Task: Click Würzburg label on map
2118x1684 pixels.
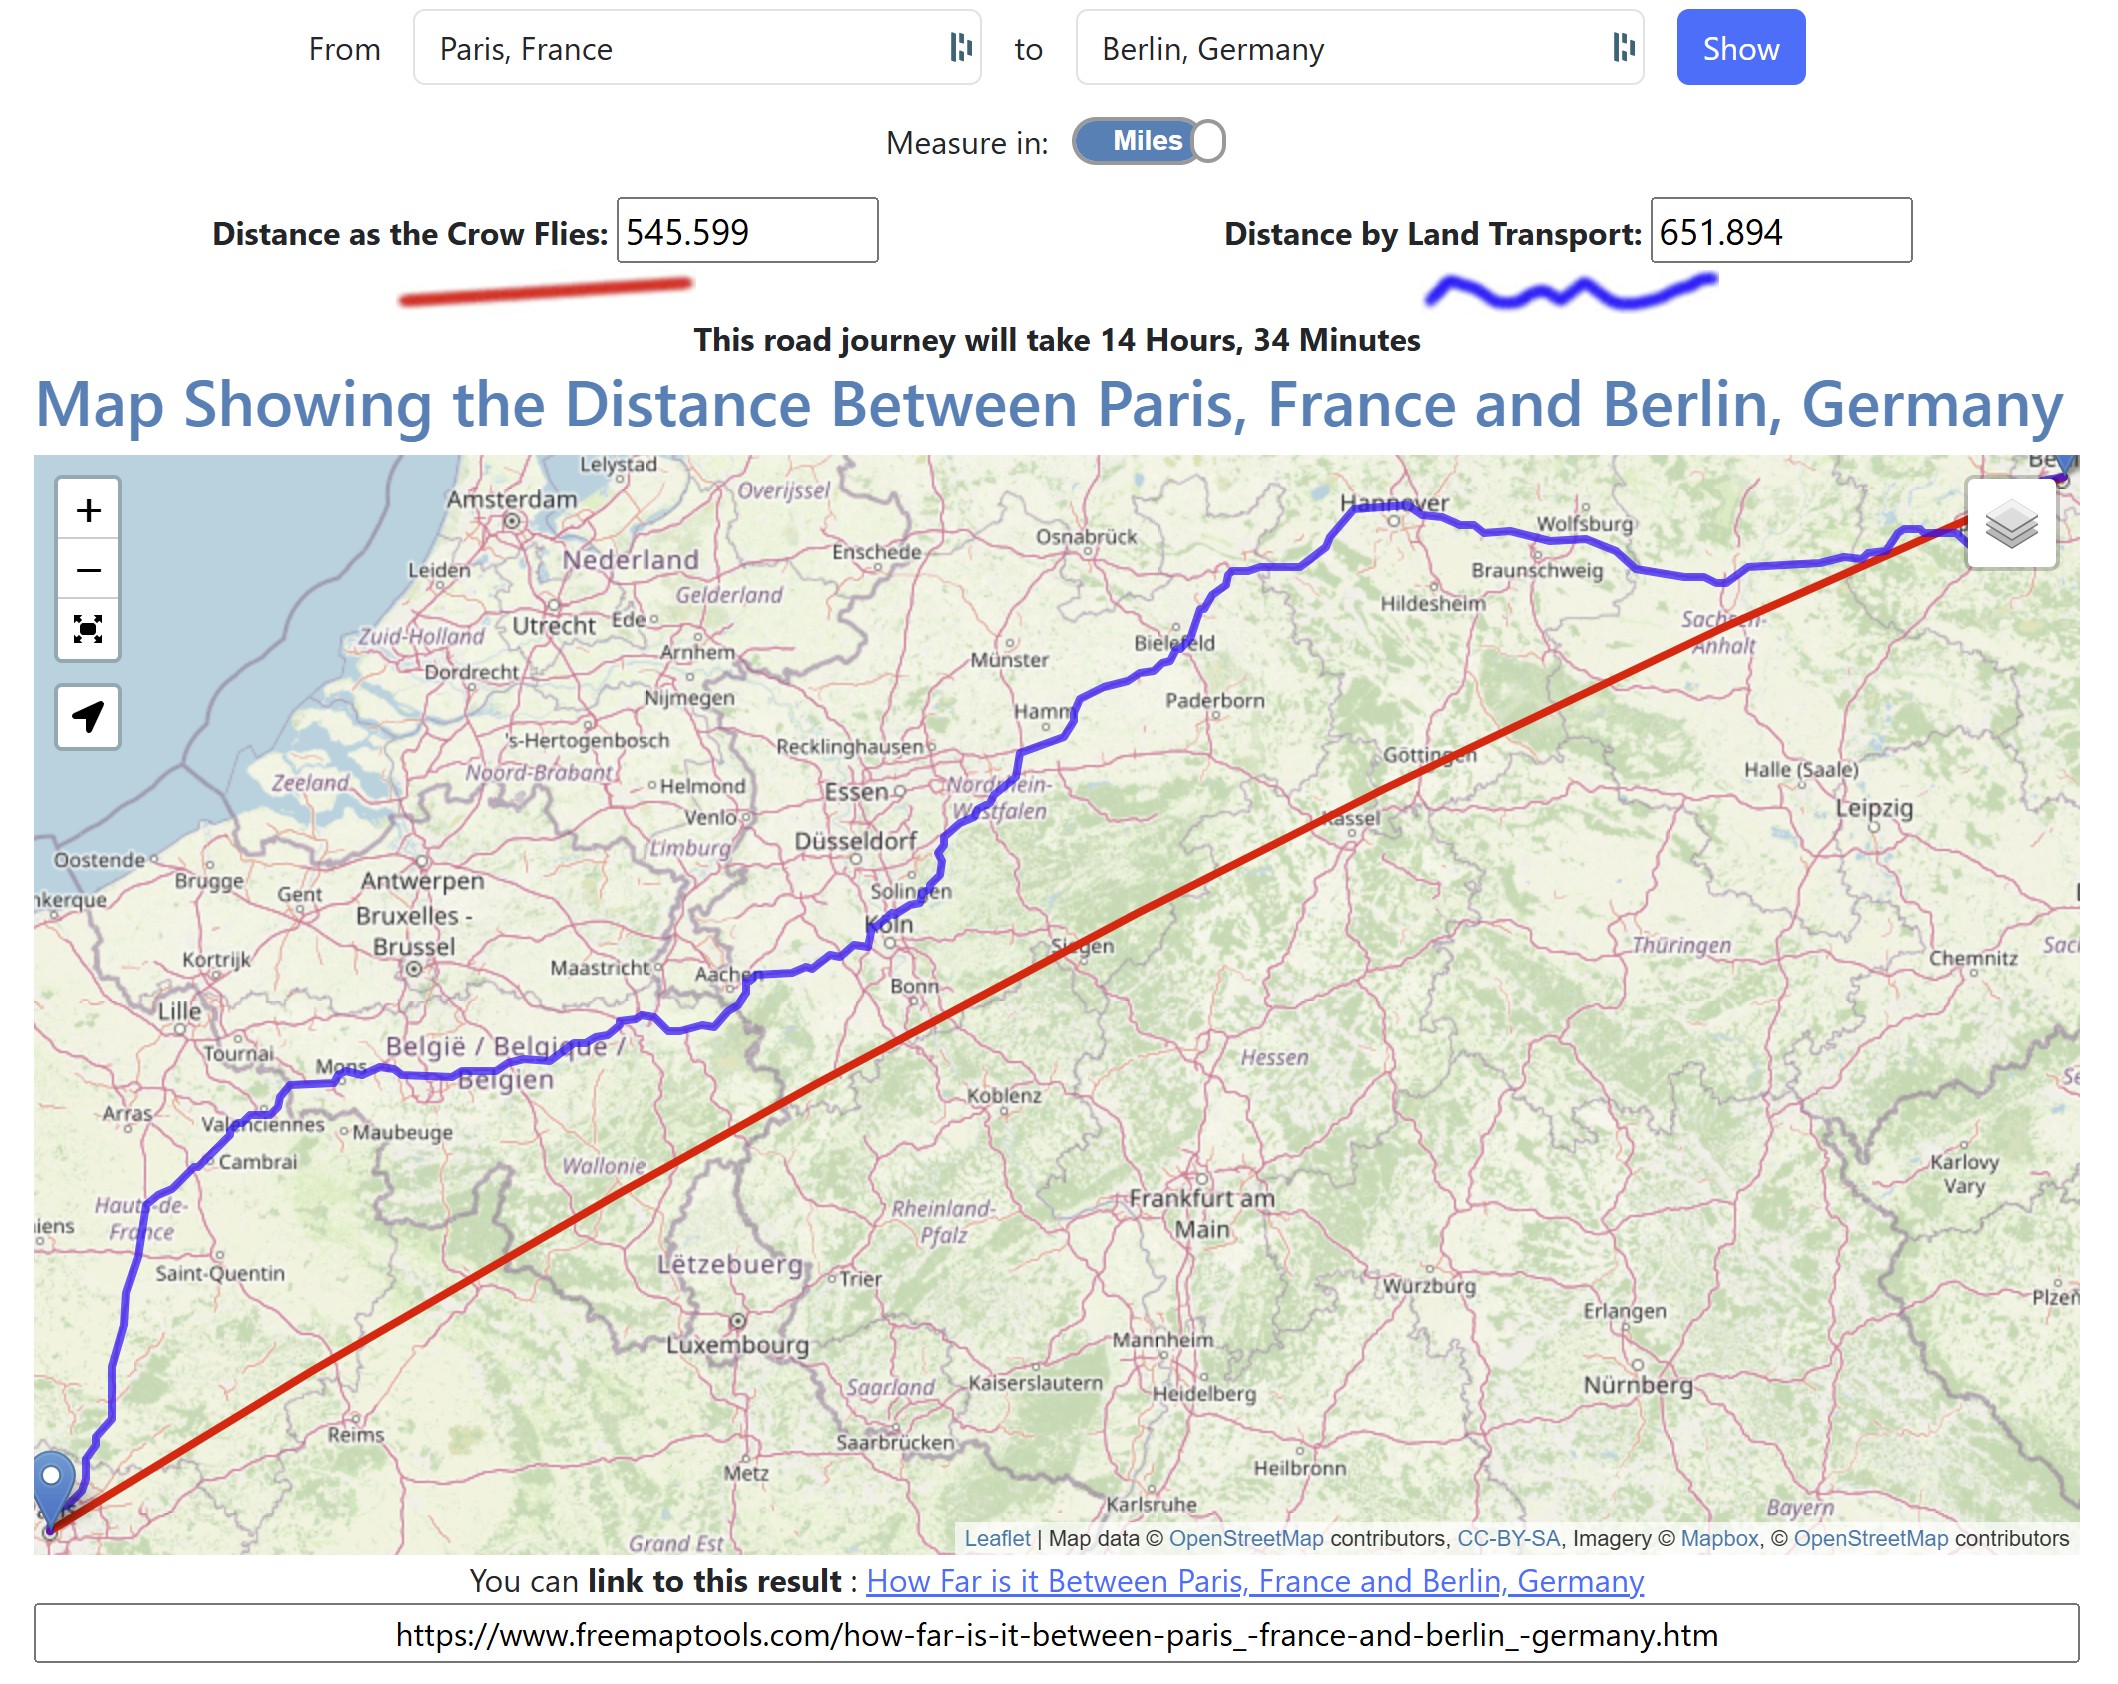Action: (x=1430, y=1285)
